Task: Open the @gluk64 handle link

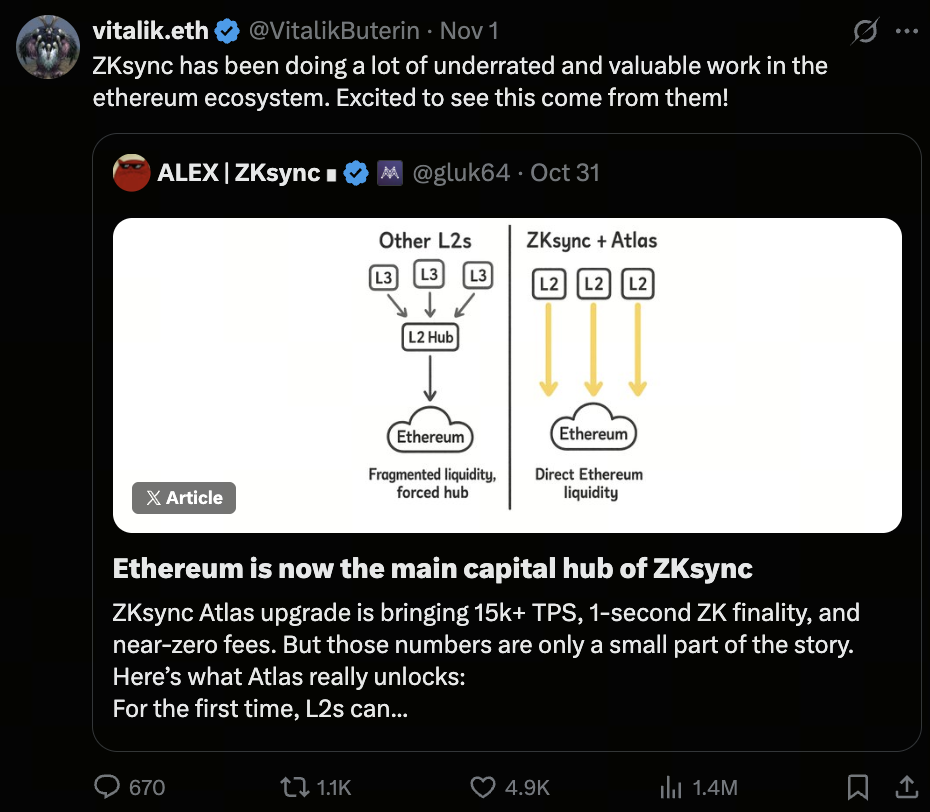Action: tap(461, 173)
